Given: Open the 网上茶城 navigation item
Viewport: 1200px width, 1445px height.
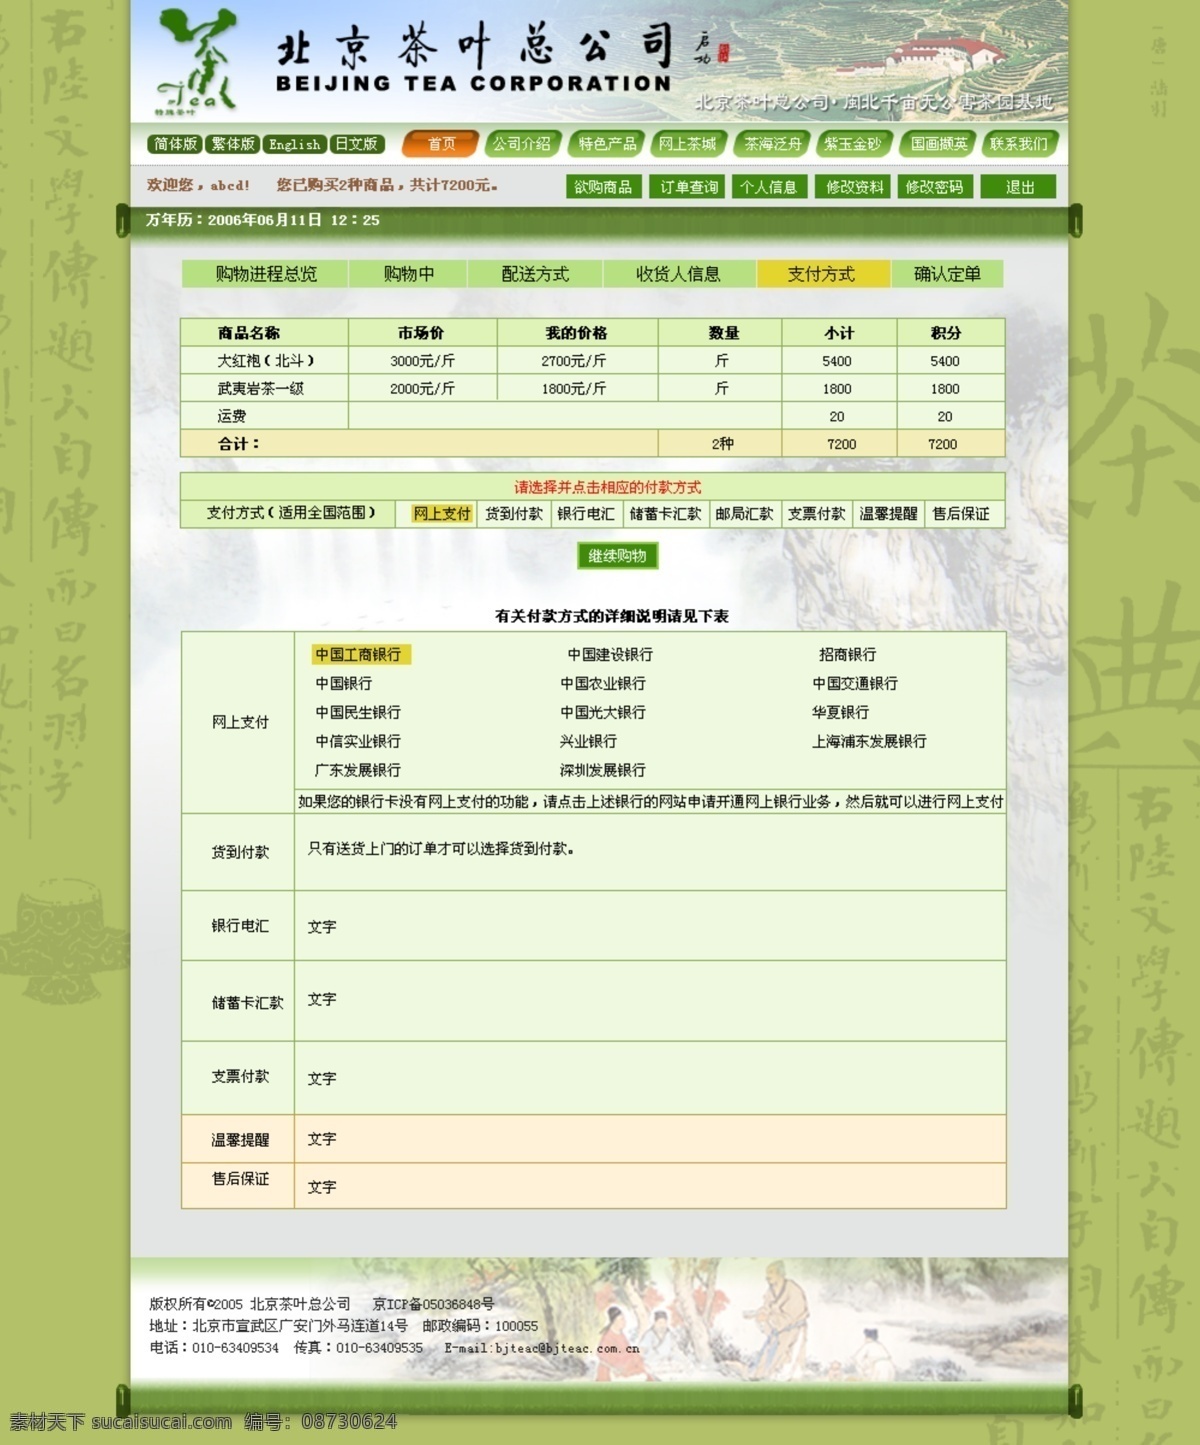Looking at the screenshot, I should point(688,144).
